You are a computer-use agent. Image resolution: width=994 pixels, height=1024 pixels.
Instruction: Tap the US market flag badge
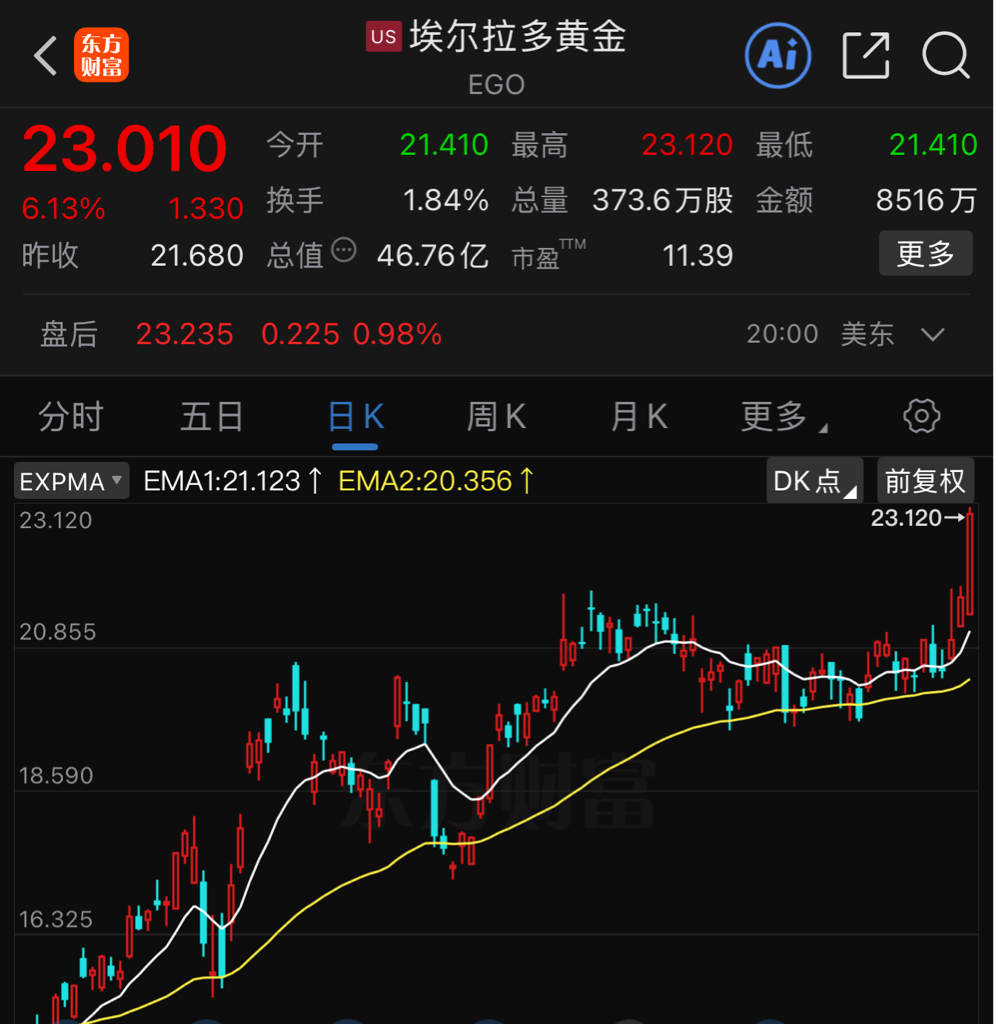tap(383, 36)
